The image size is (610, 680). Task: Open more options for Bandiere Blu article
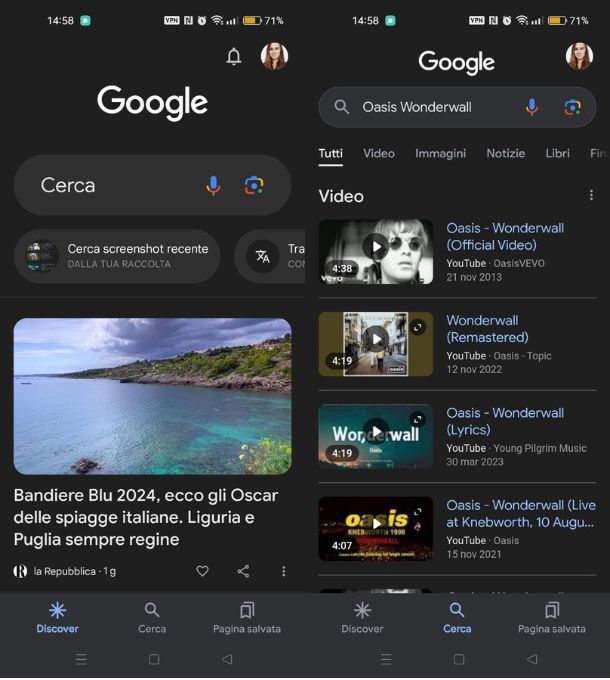coord(284,571)
